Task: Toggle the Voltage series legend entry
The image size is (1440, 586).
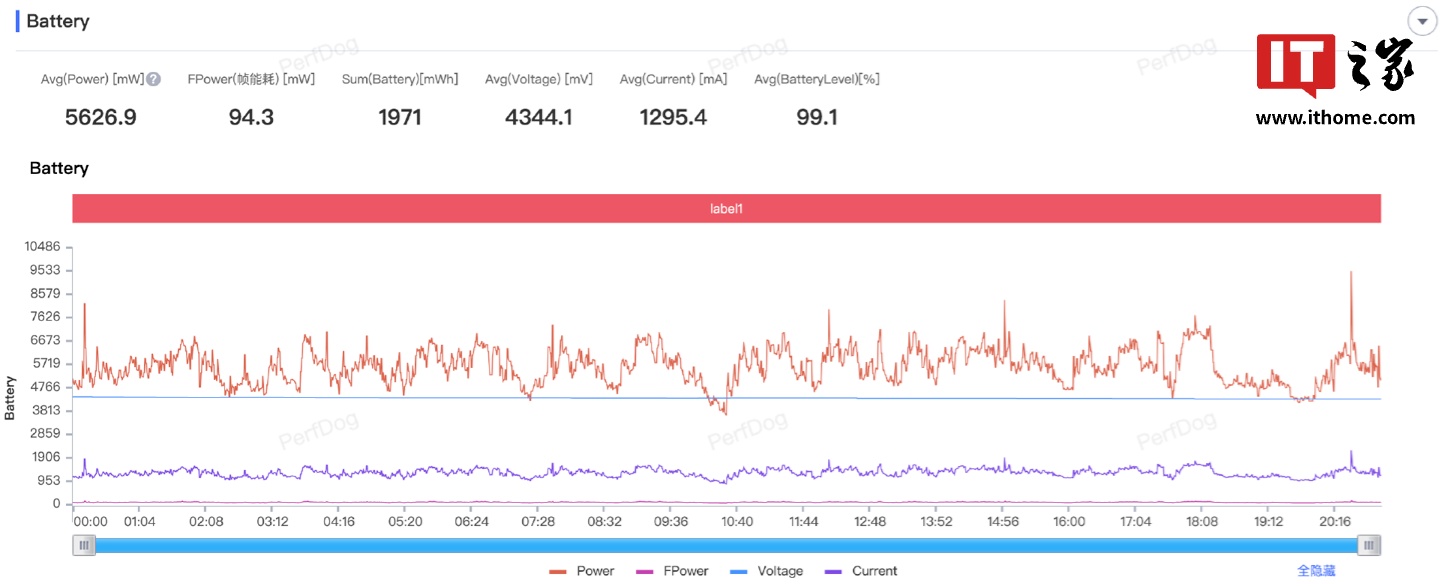Action: pos(766,571)
